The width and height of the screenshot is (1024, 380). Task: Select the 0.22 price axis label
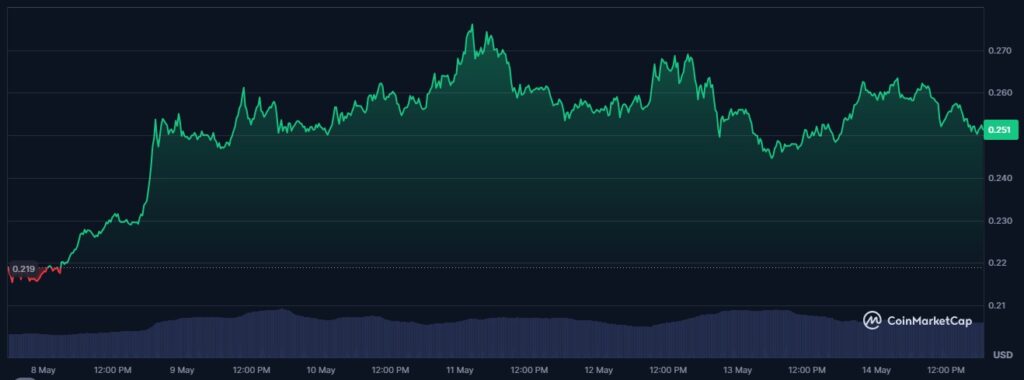997,263
